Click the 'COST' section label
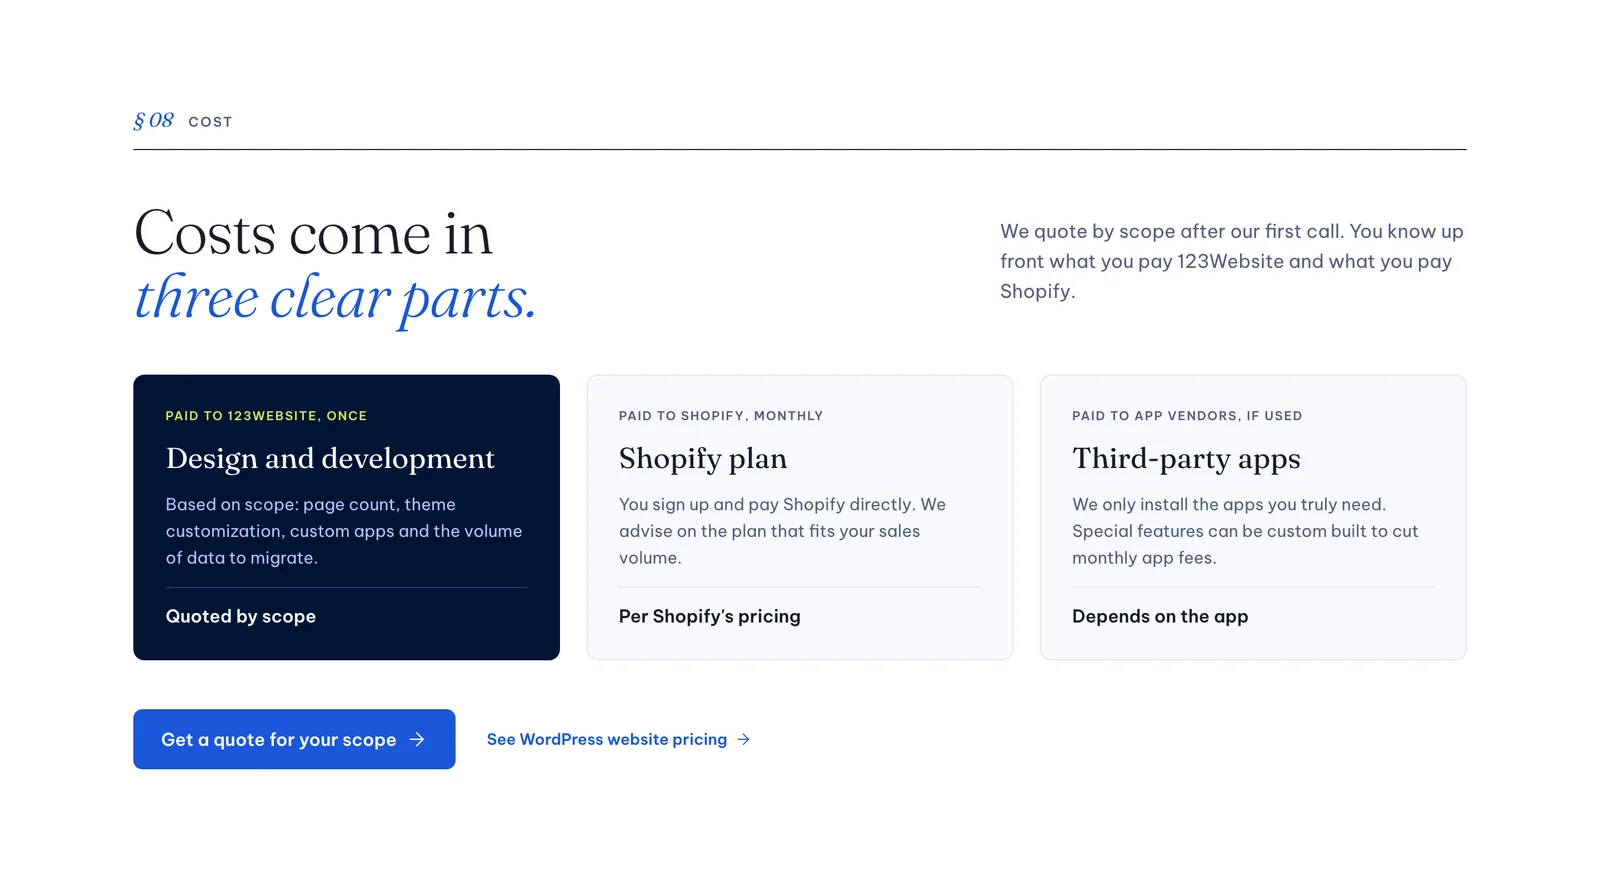This screenshot has width=1600, height=876. [210, 122]
